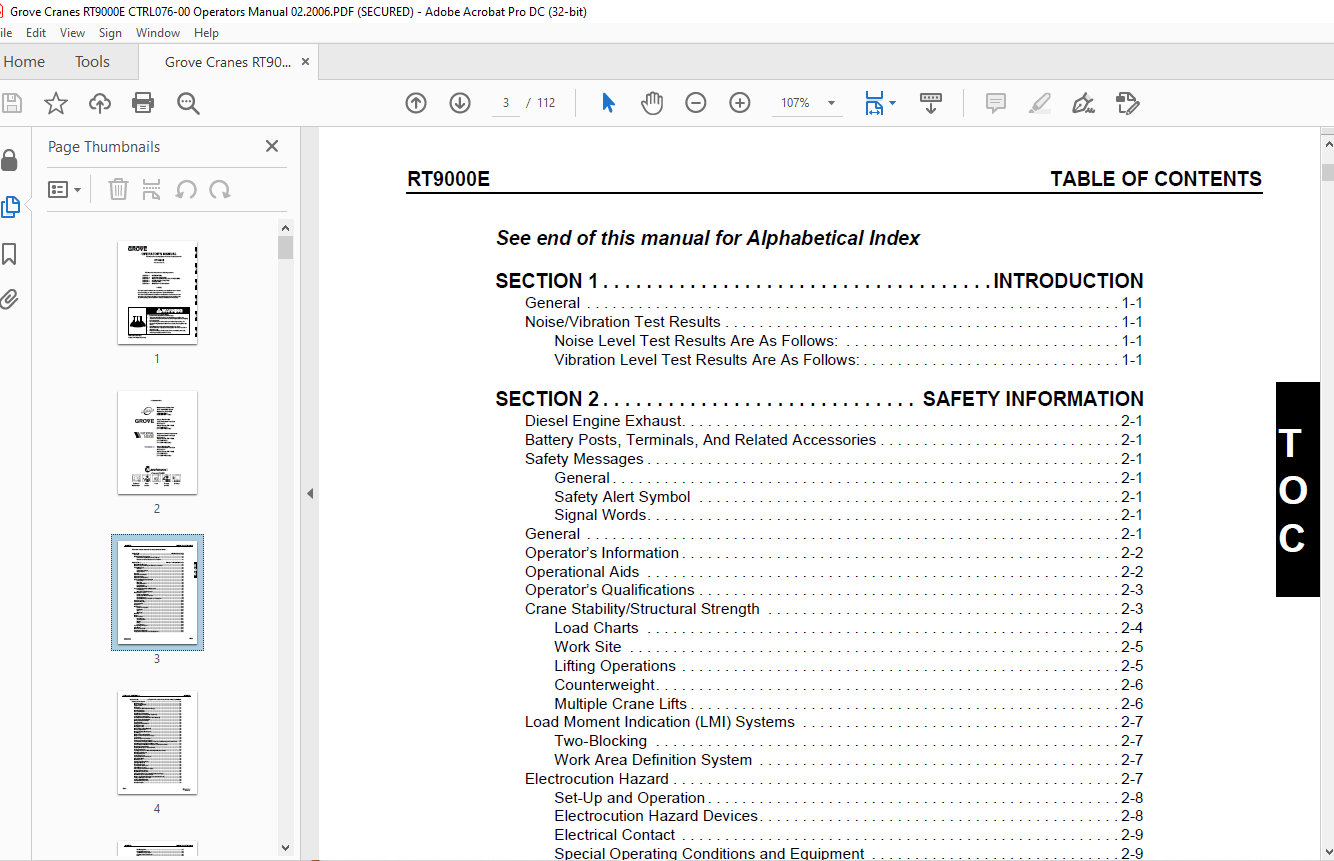The image size is (1334, 861).
Task: Choose the Selection arrow tool
Action: (608, 103)
